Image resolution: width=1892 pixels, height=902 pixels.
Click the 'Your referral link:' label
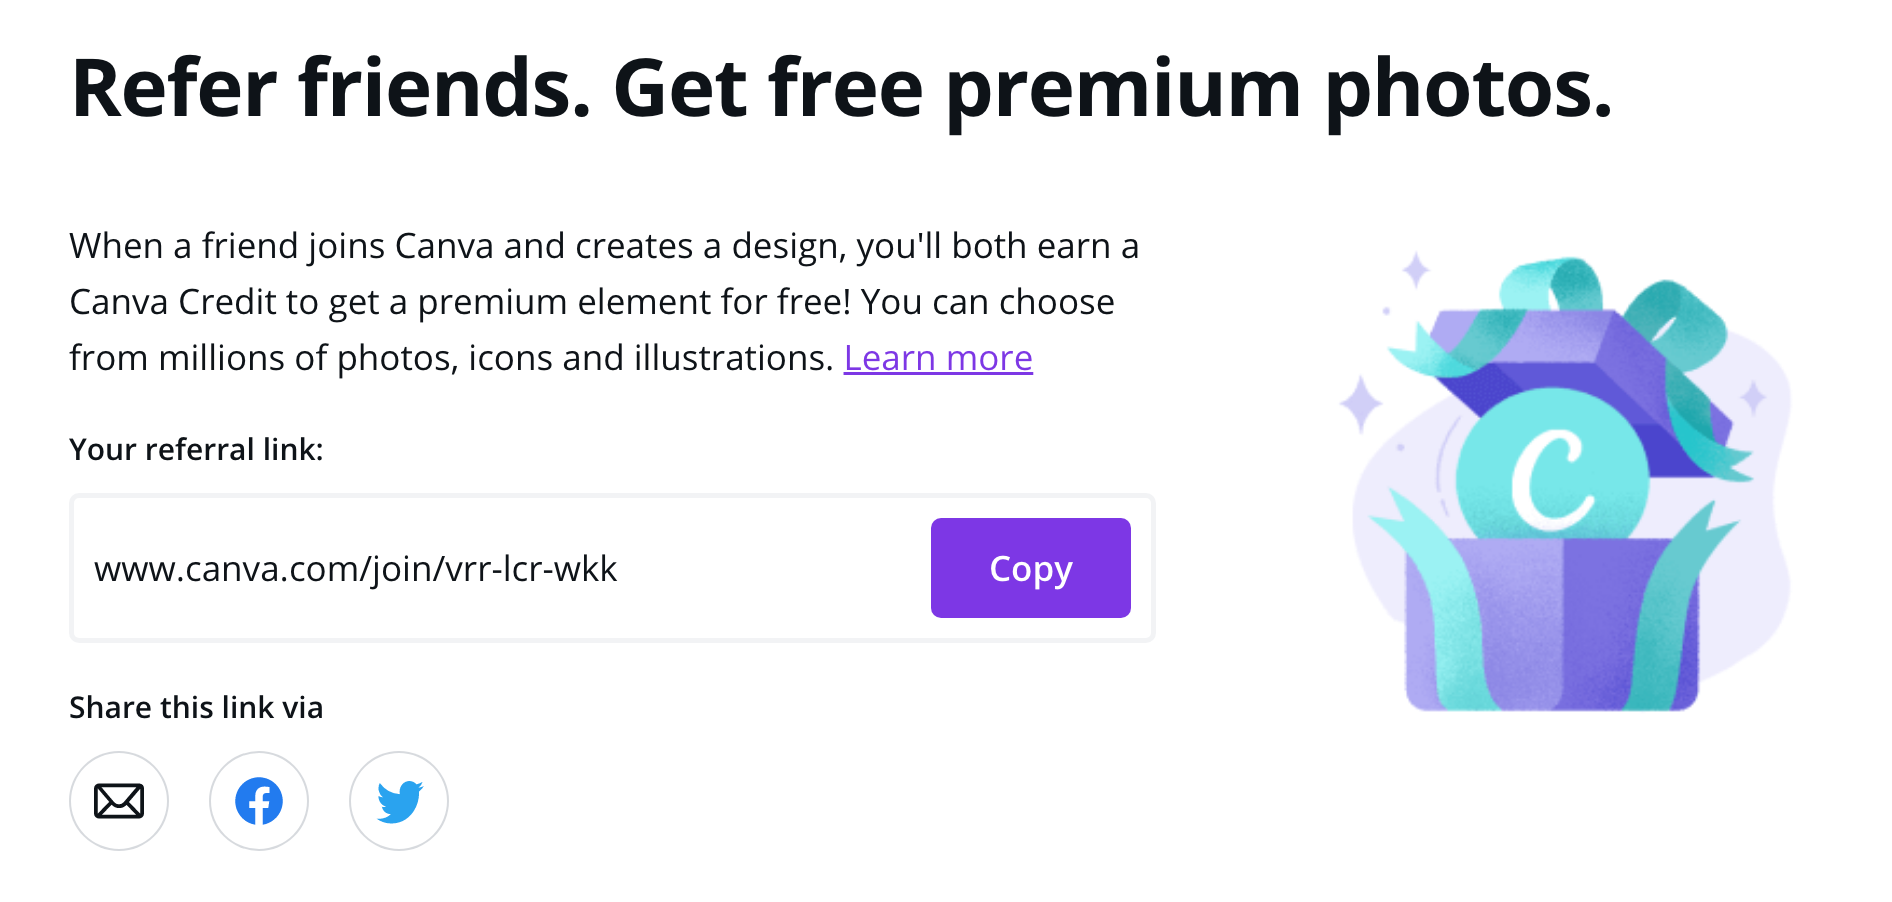[196, 450]
